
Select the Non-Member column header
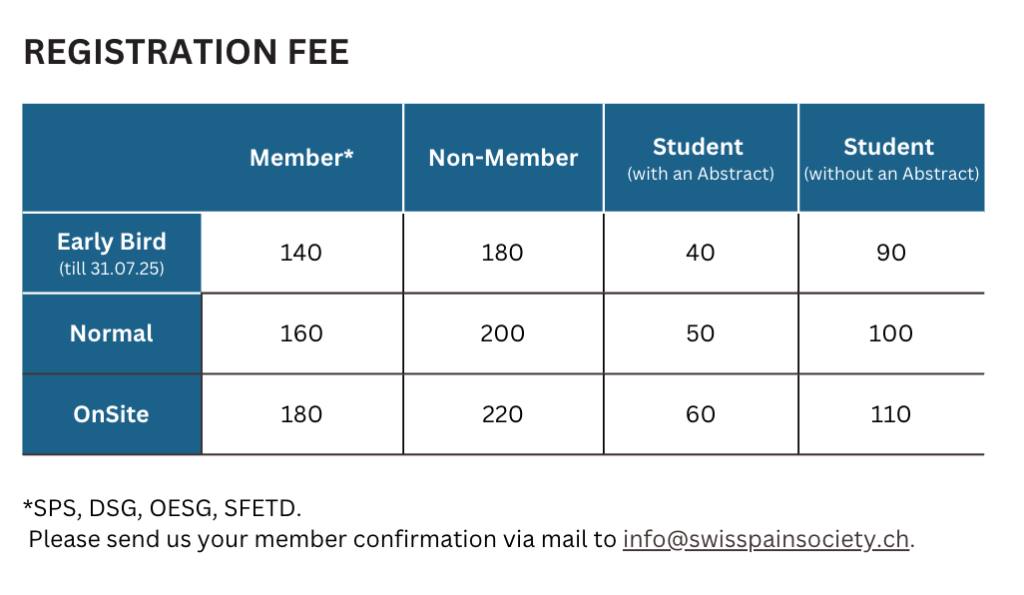click(503, 158)
